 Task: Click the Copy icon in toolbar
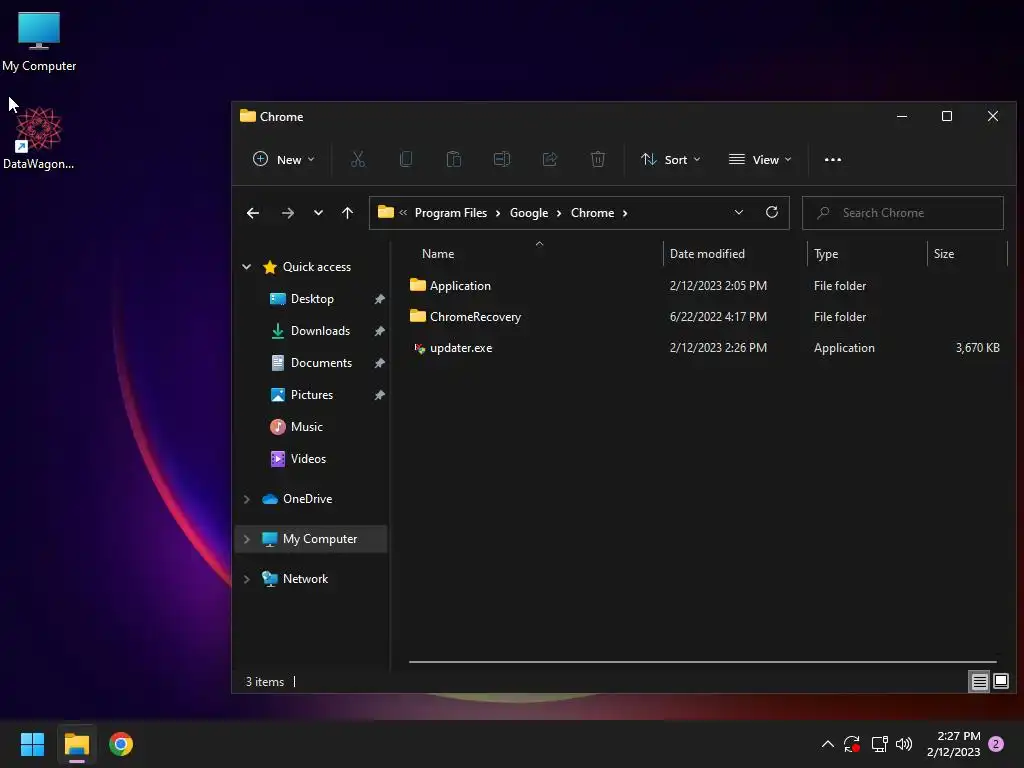tap(406, 159)
